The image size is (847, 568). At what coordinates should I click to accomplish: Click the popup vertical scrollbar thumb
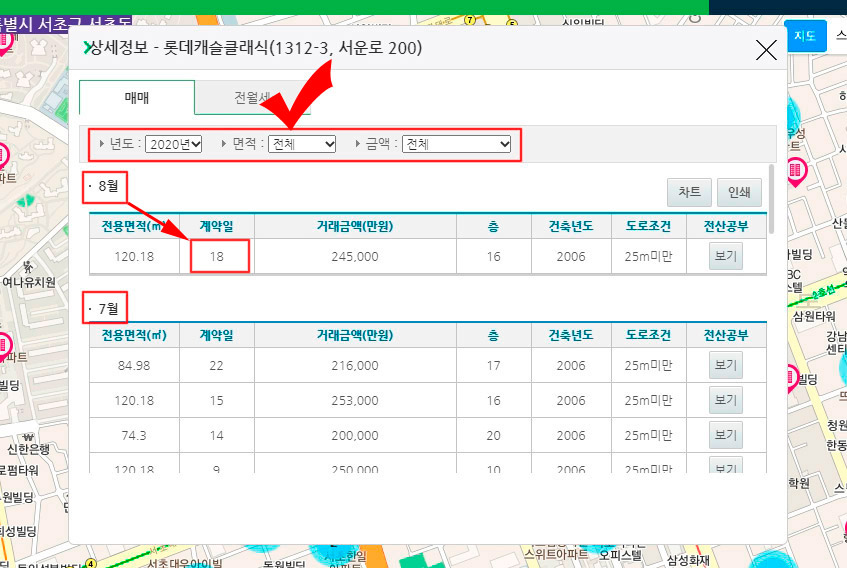[771, 199]
